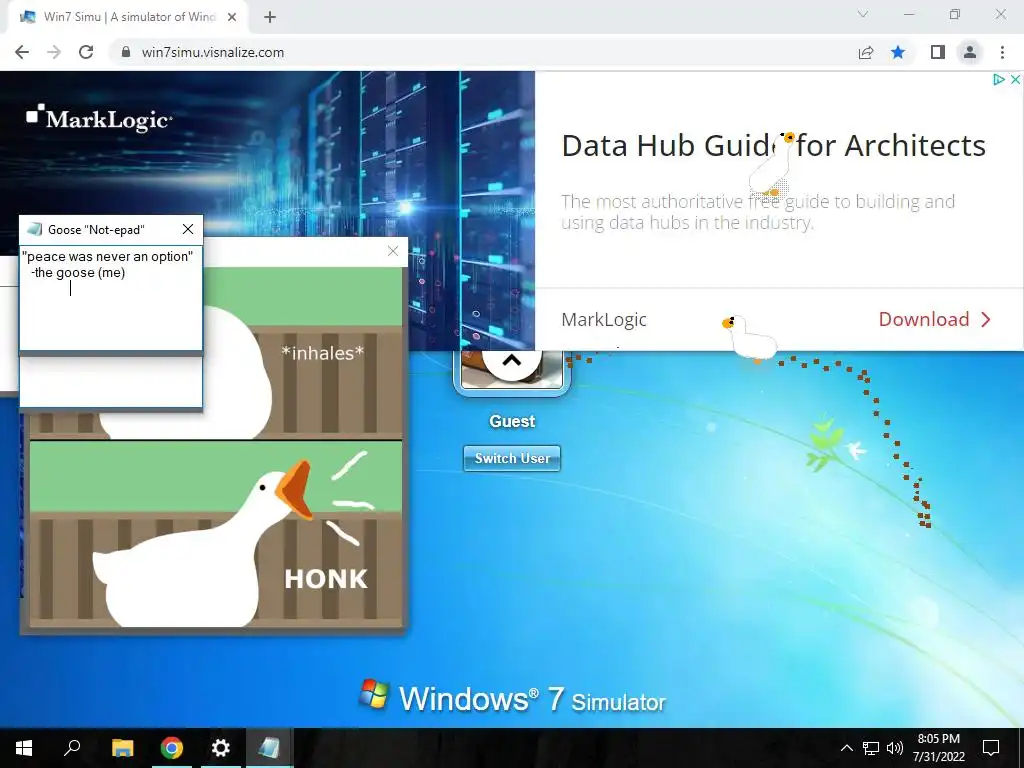Expand hidden system tray icons
The width and height of the screenshot is (1024, 768).
[846, 748]
